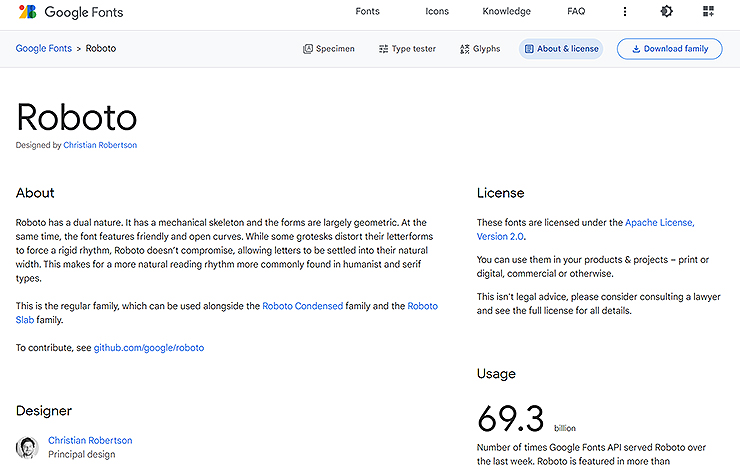Open the selected families grid icon
The height and width of the screenshot is (469, 740).
[708, 11]
